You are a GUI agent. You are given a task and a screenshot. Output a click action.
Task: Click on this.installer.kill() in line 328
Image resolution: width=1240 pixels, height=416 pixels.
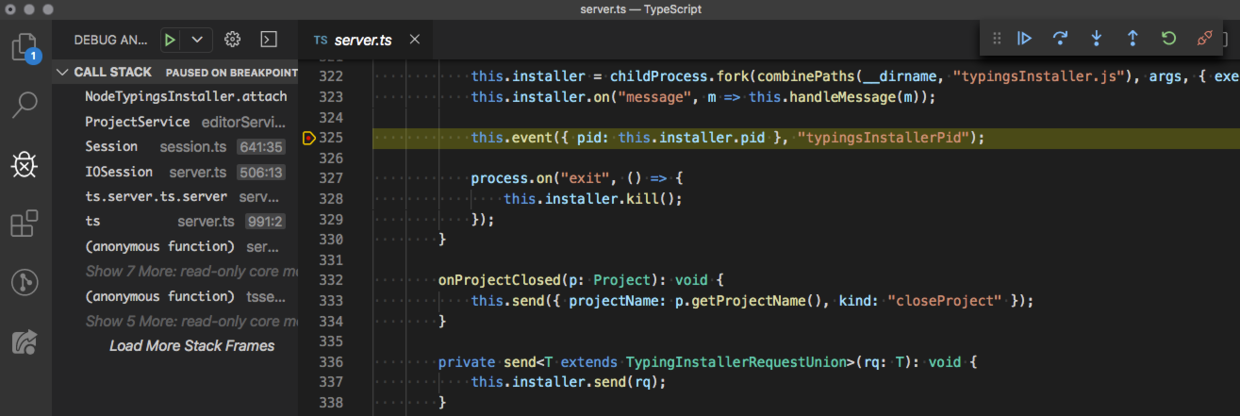[593, 199]
